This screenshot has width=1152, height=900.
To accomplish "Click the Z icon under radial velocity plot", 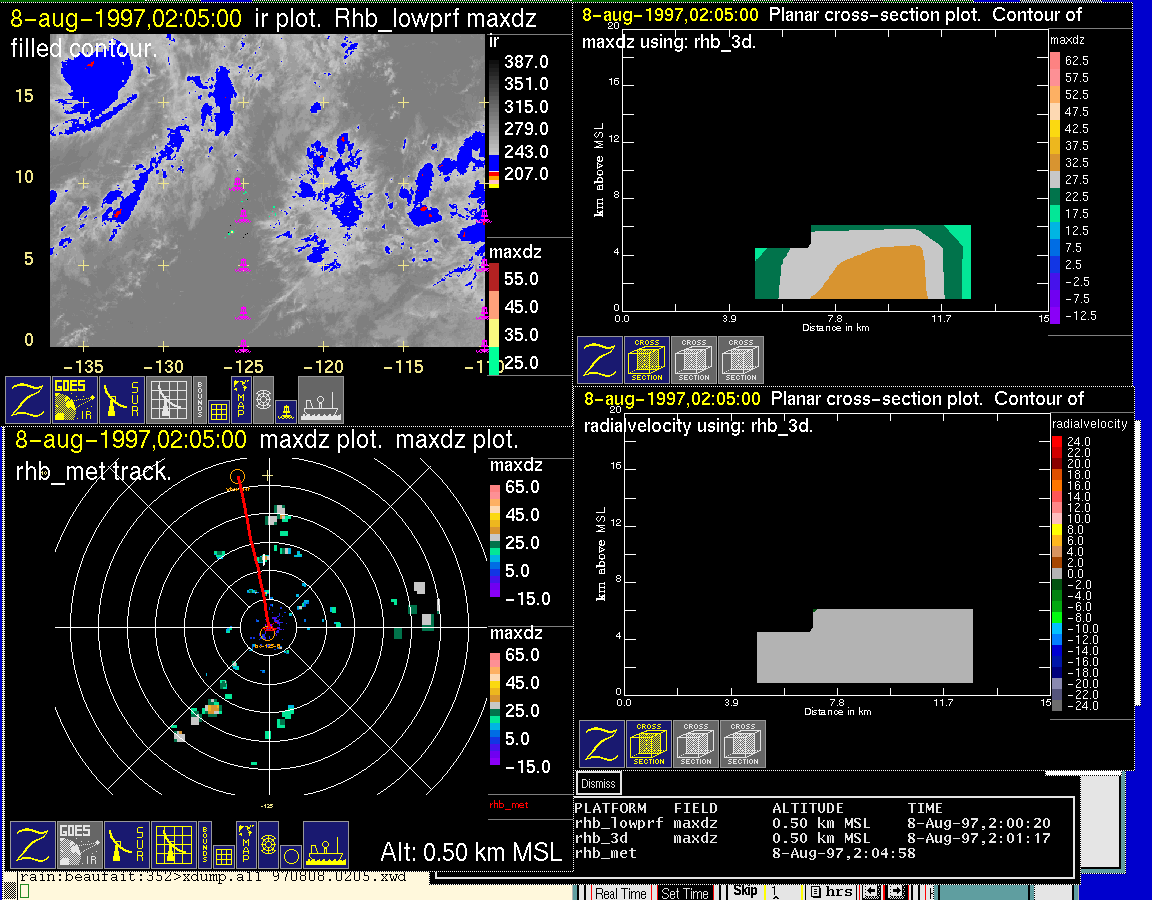I will click(602, 744).
